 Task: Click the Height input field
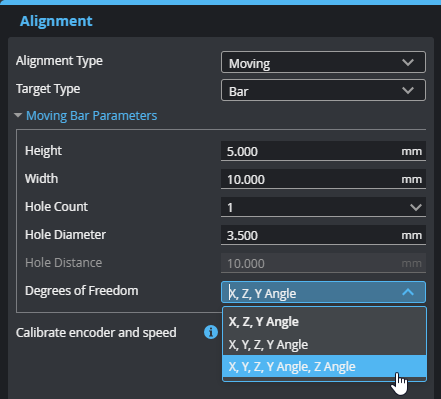tap(323, 151)
